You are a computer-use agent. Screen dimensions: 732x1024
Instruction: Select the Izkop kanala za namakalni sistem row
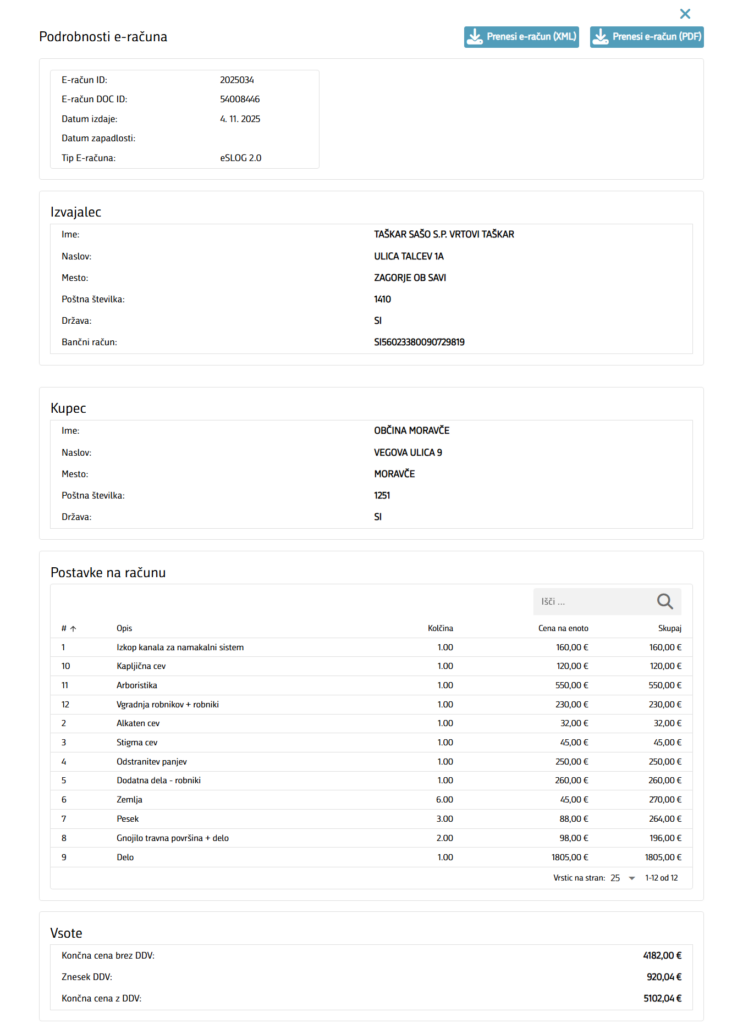[x=180, y=647]
